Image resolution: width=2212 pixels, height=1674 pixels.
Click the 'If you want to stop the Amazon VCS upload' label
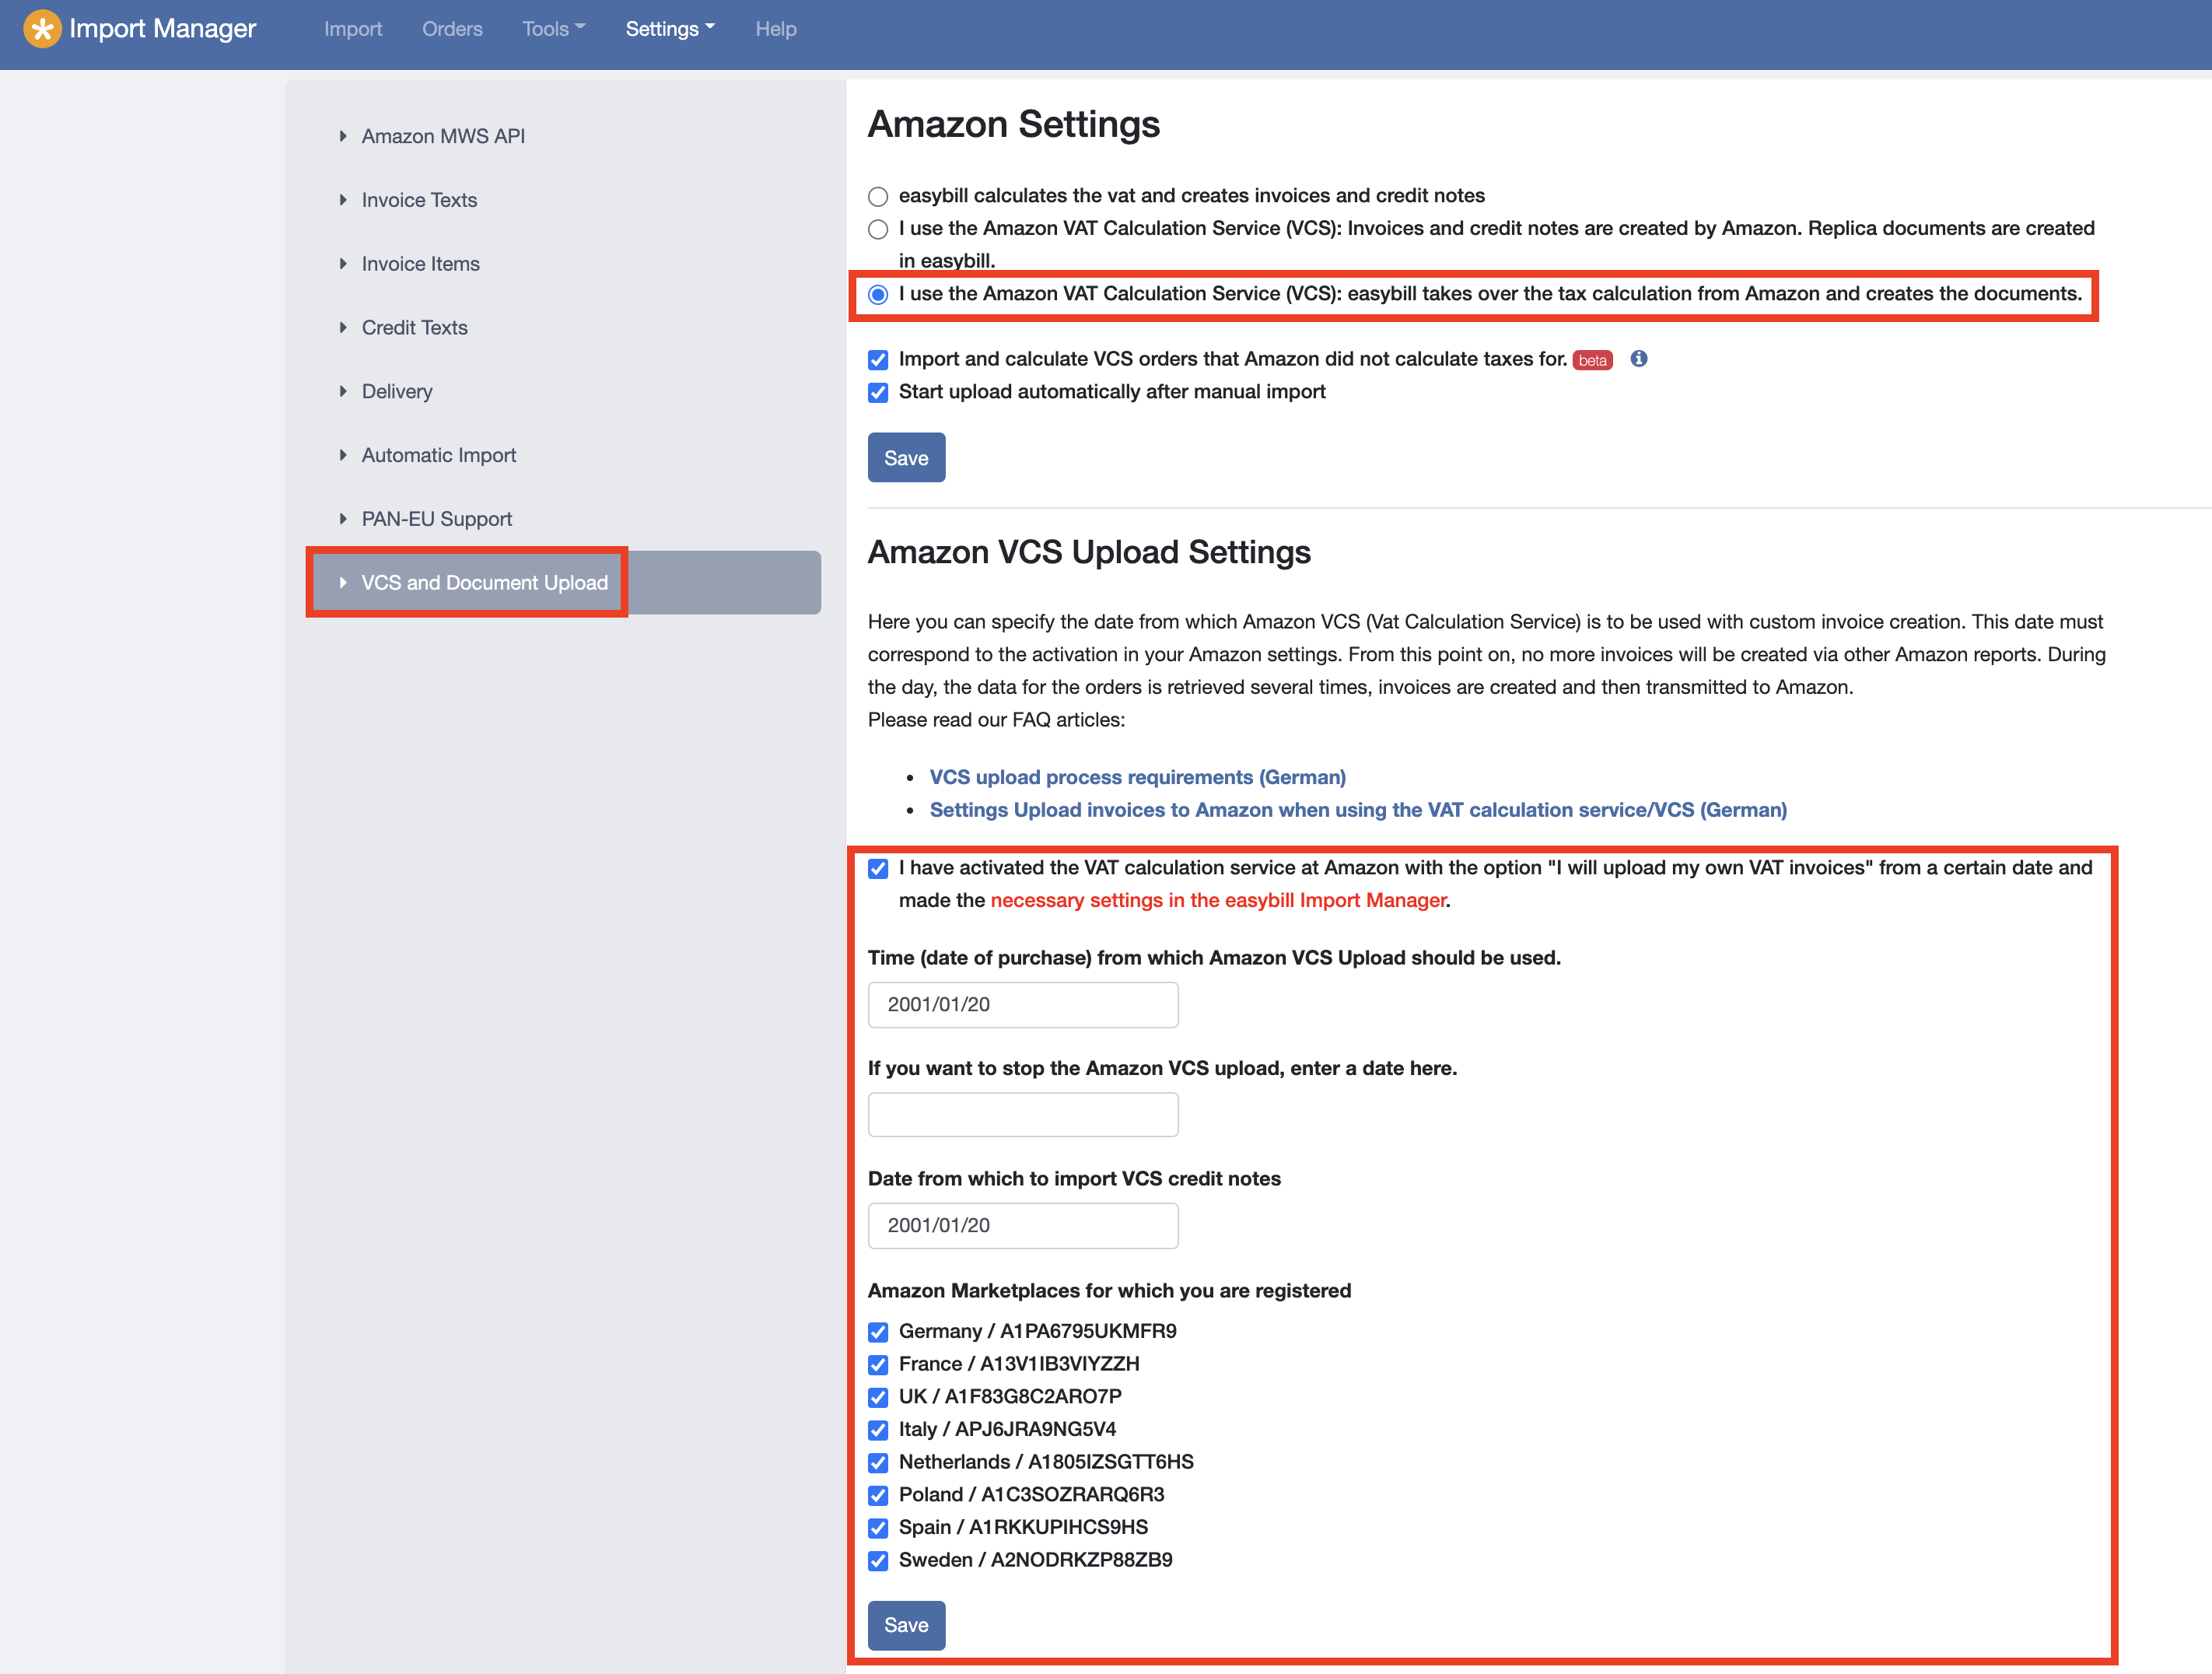(1162, 1068)
